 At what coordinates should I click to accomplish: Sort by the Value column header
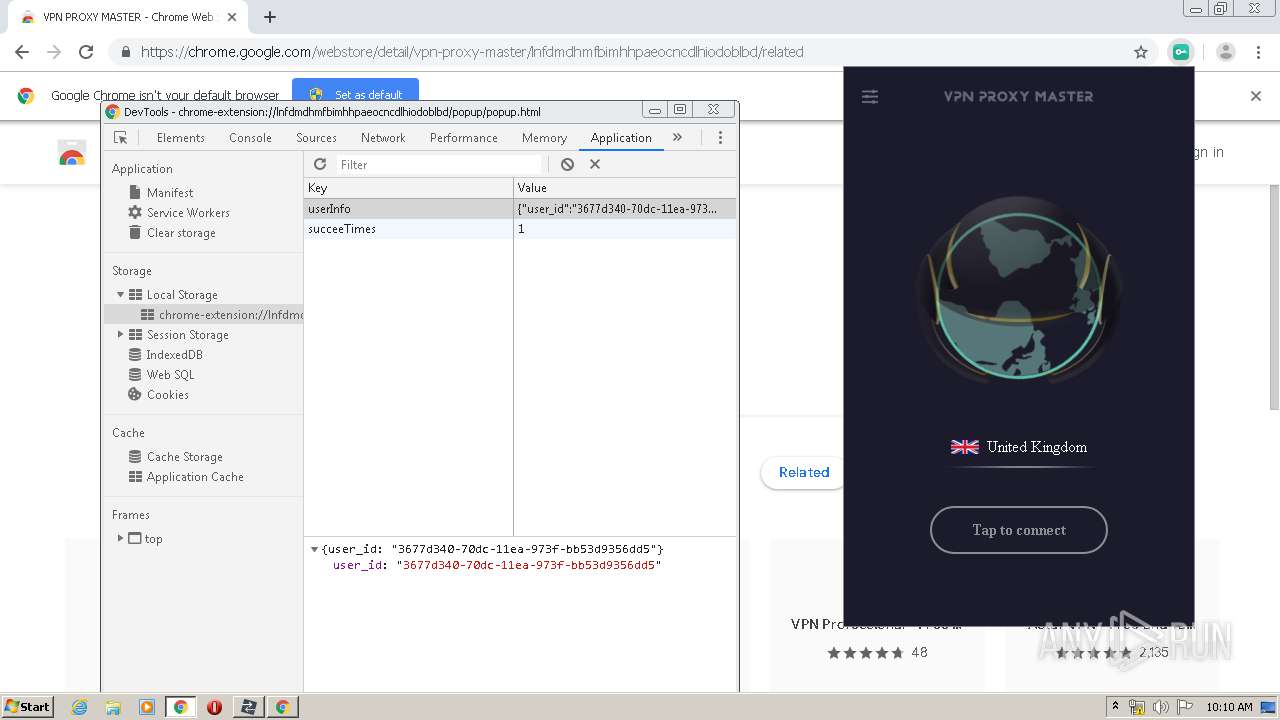coord(625,188)
